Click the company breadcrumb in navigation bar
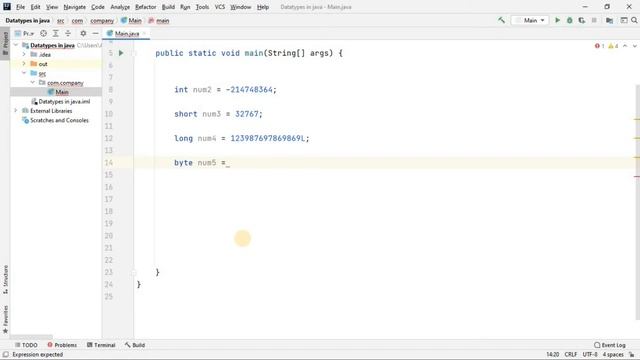This screenshot has height=360, width=640. coord(102,20)
